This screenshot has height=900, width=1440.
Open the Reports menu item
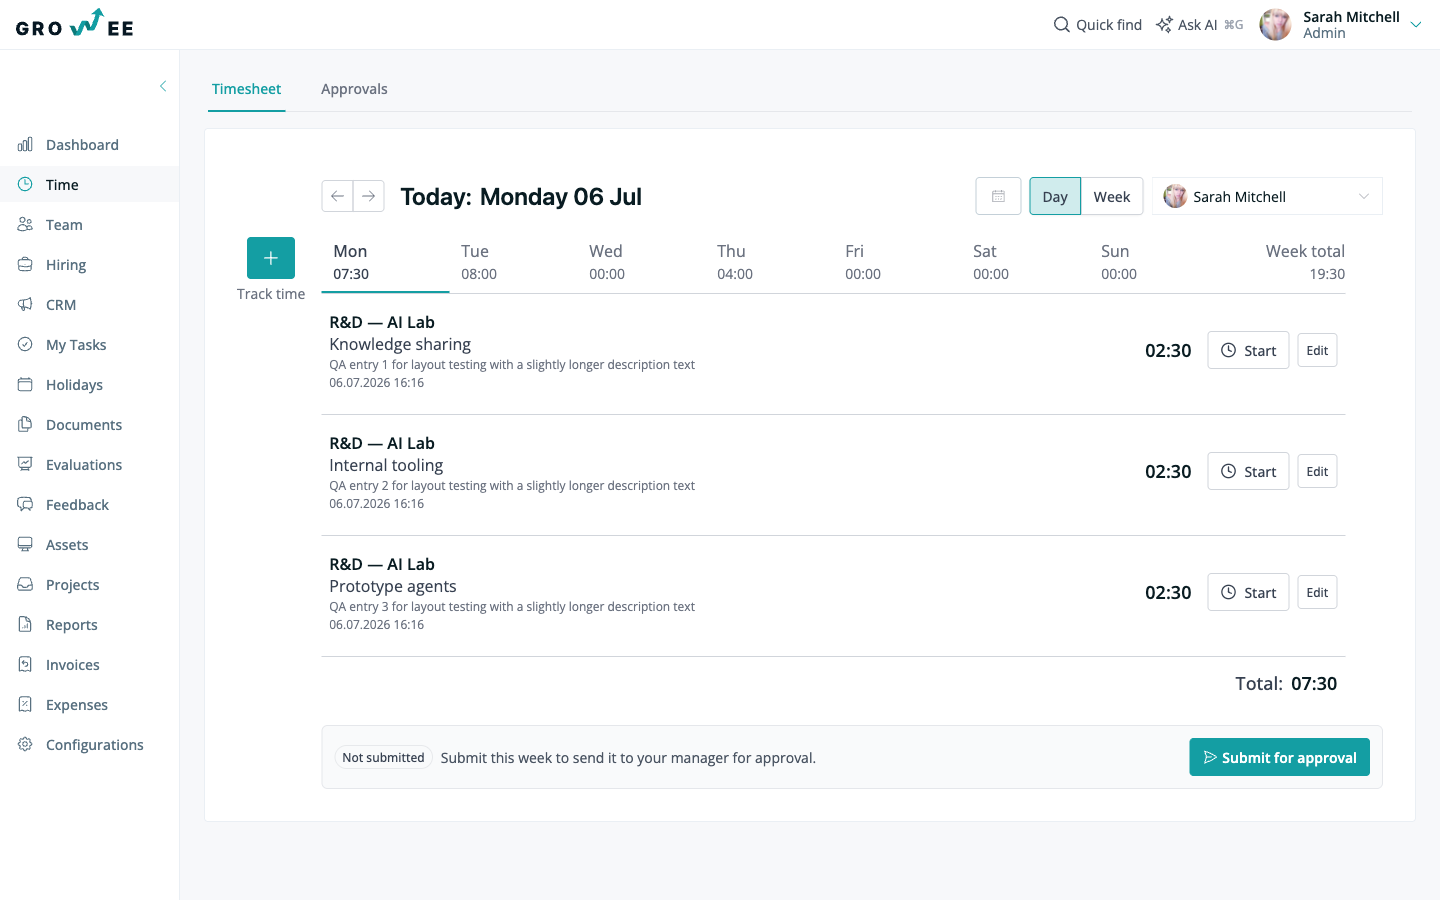tap(90, 624)
